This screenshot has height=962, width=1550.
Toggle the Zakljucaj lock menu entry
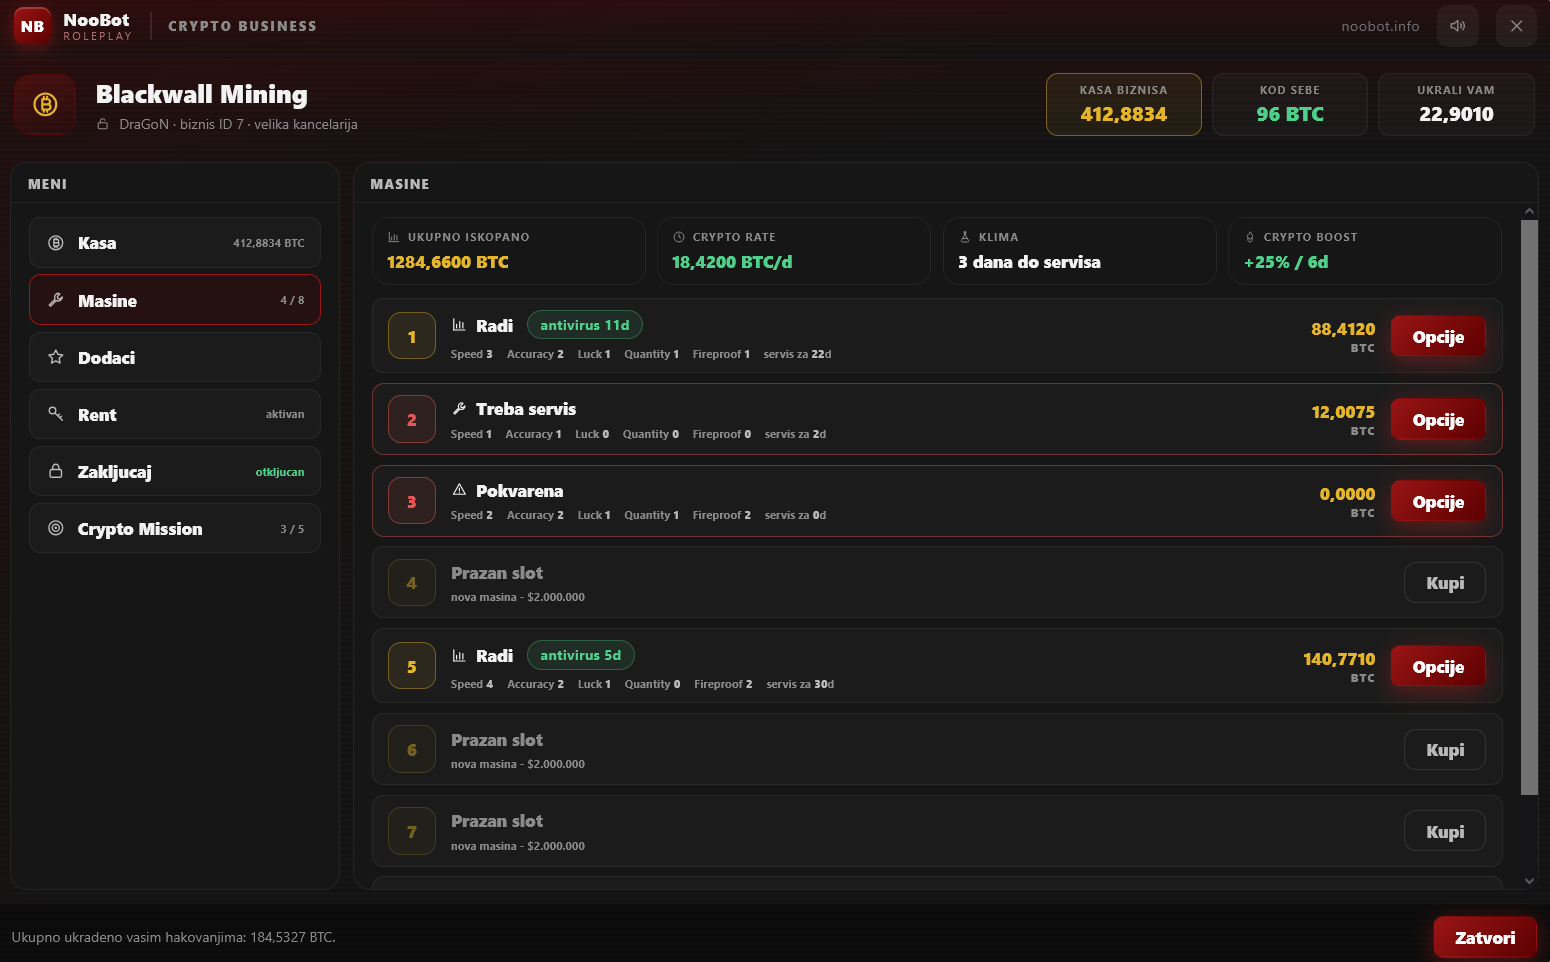175,472
